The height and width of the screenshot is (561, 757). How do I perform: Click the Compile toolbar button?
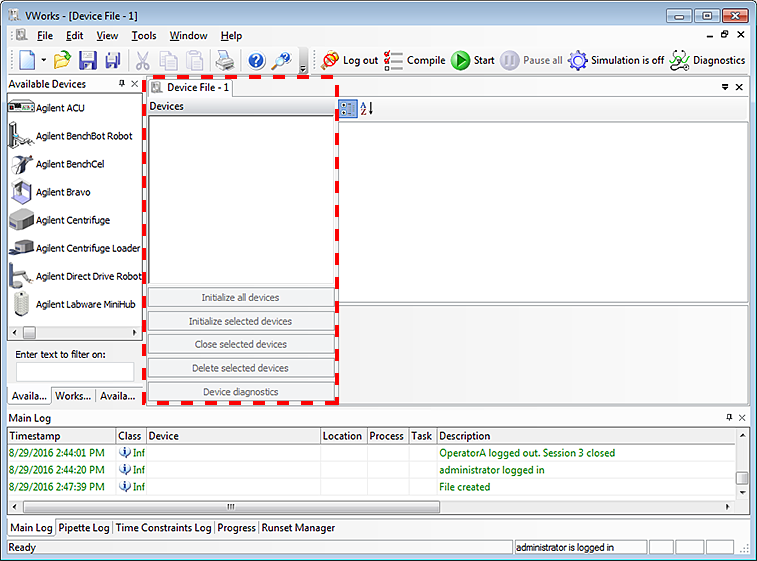click(x=415, y=60)
